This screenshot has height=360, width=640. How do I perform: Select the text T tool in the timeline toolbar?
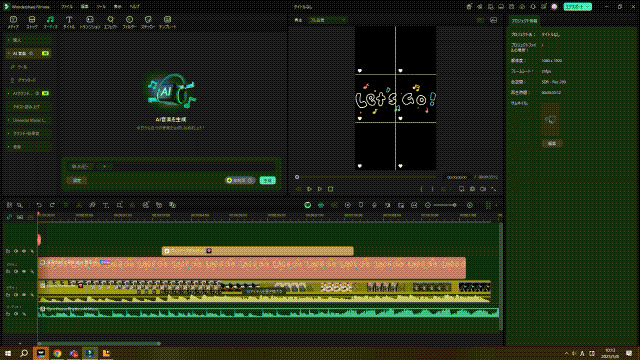(x=106, y=205)
